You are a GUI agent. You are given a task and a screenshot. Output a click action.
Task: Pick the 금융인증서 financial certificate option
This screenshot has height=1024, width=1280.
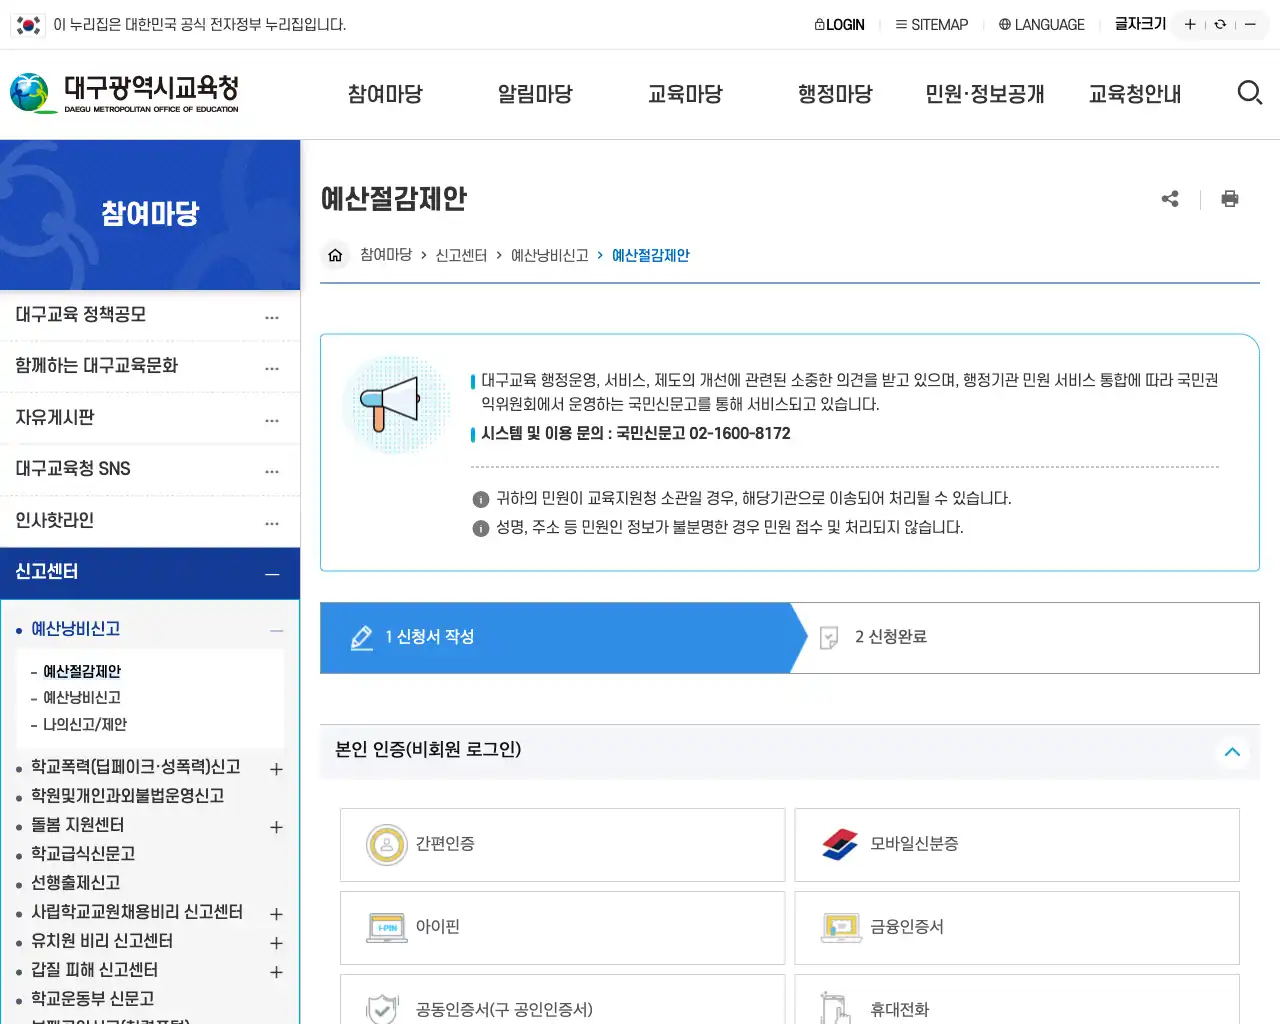click(1017, 927)
